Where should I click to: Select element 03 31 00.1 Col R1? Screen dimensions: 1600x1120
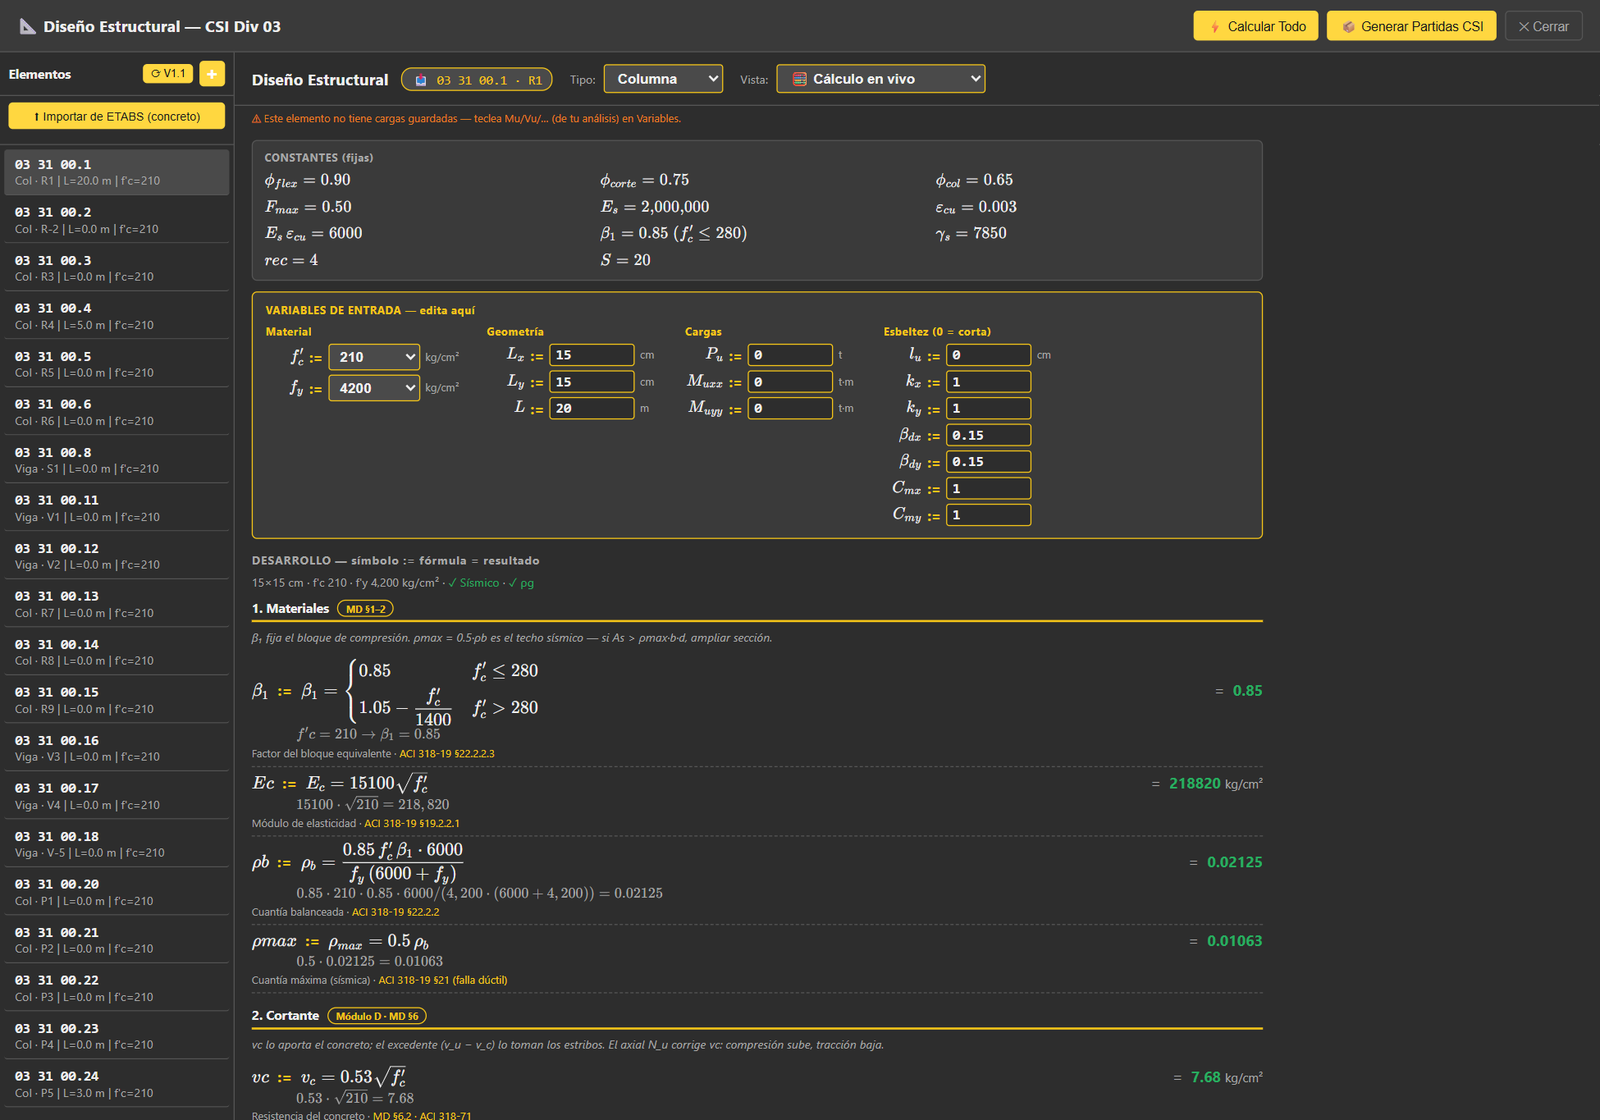pos(117,172)
